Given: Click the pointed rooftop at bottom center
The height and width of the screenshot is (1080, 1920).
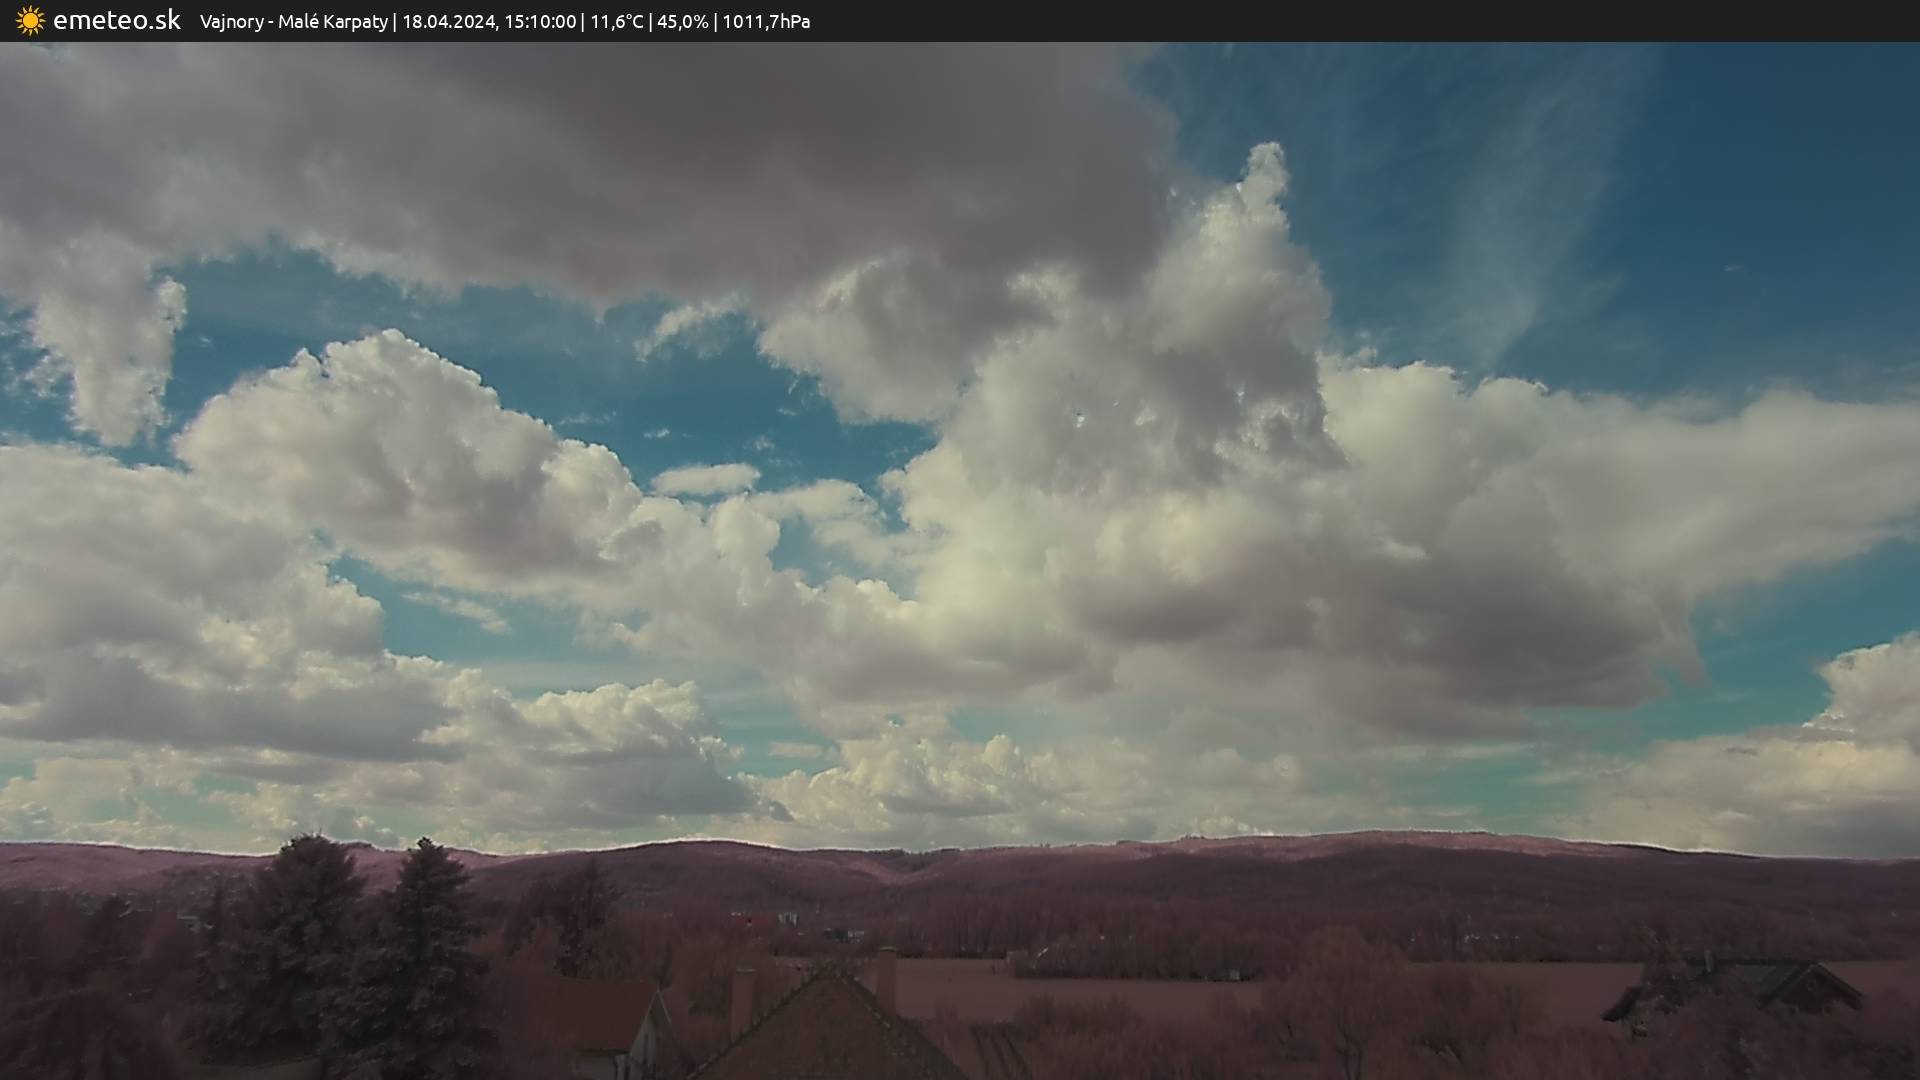Looking at the screenshot, I should click(x=828, y=1020).
